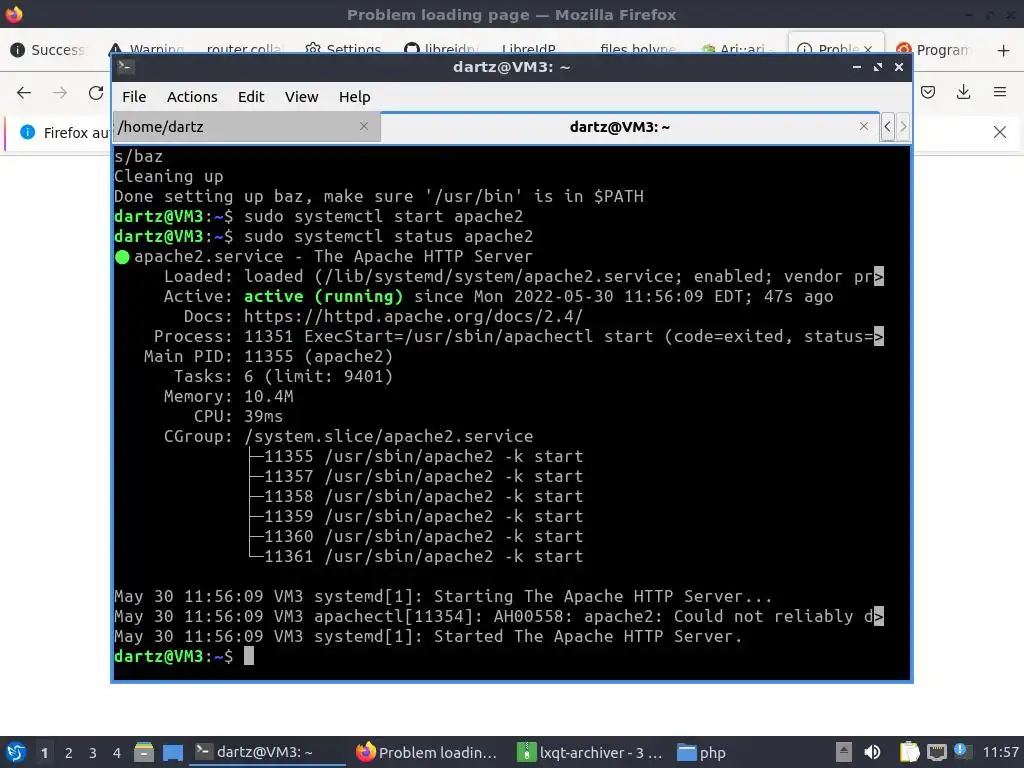This screenshot has height=768, width=1024.
Task: Switch to virtual desktop 4
Action: [x=117, y=753]
